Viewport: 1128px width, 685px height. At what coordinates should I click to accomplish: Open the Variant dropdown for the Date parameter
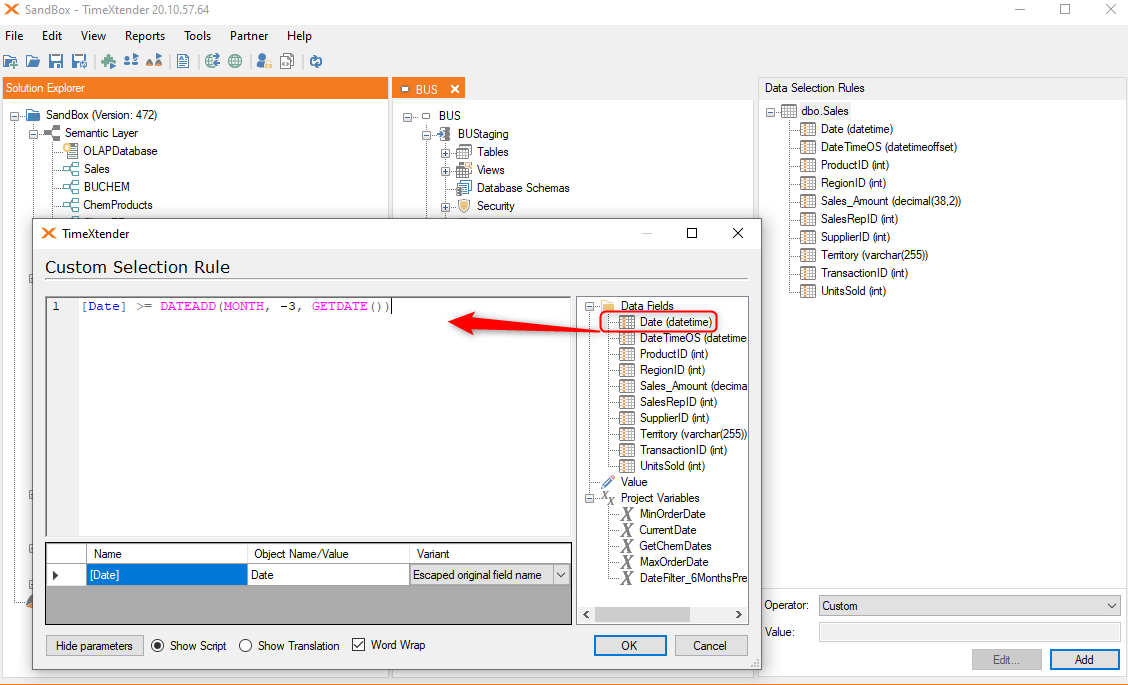560,575
